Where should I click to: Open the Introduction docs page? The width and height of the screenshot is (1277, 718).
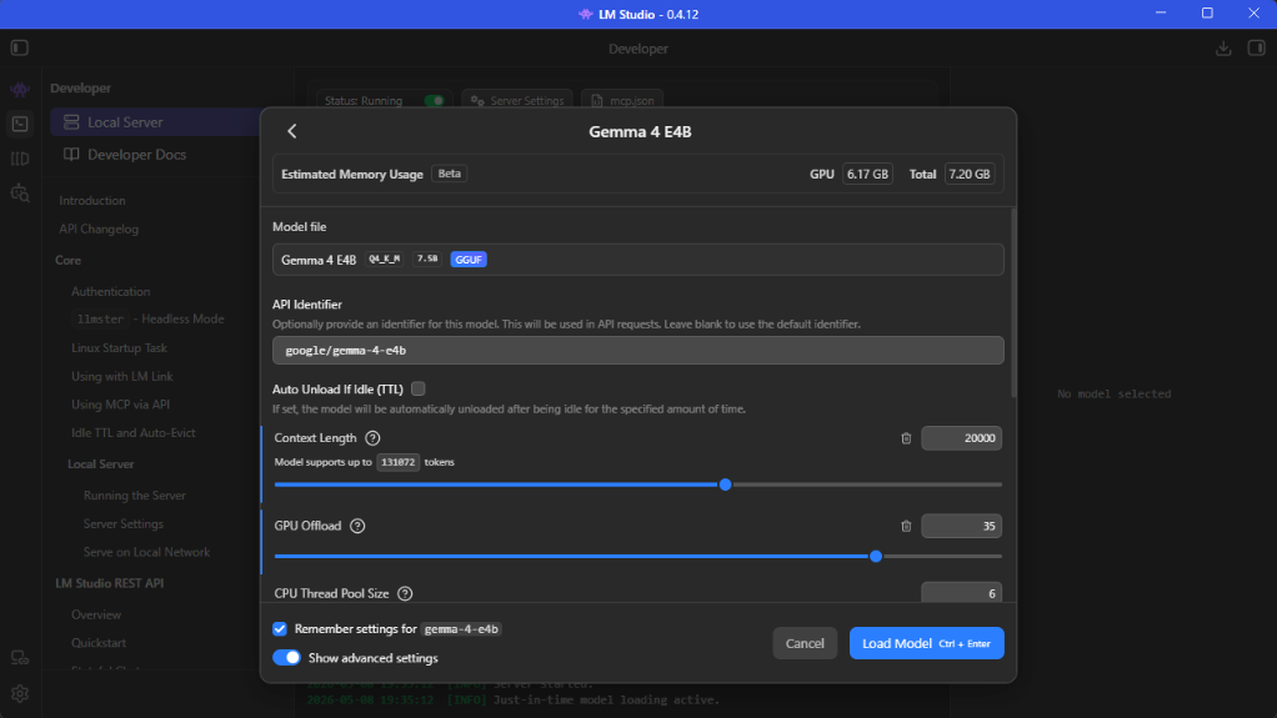(x=92, y=201)
